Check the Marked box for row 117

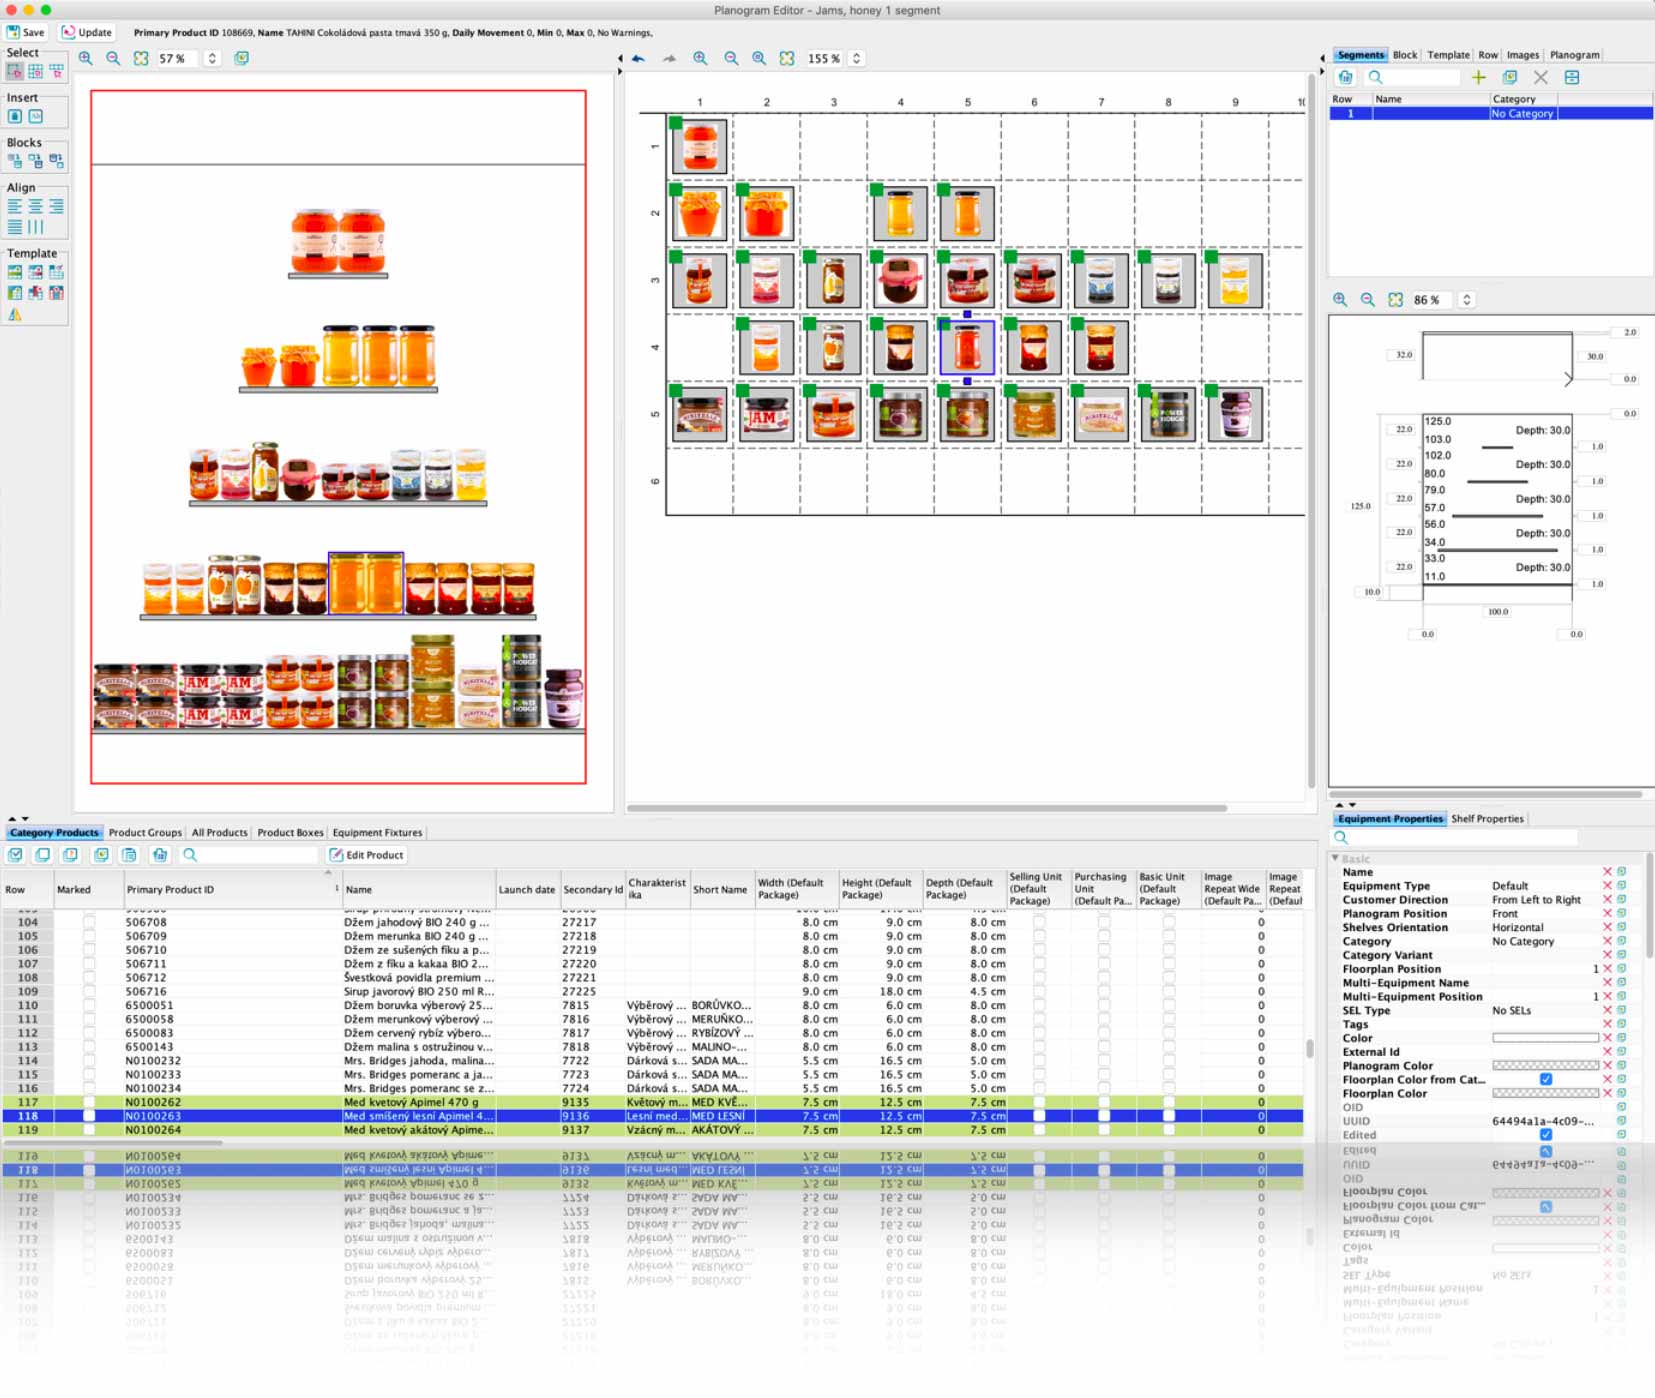pyautogui.click(x=89, y=1102)
